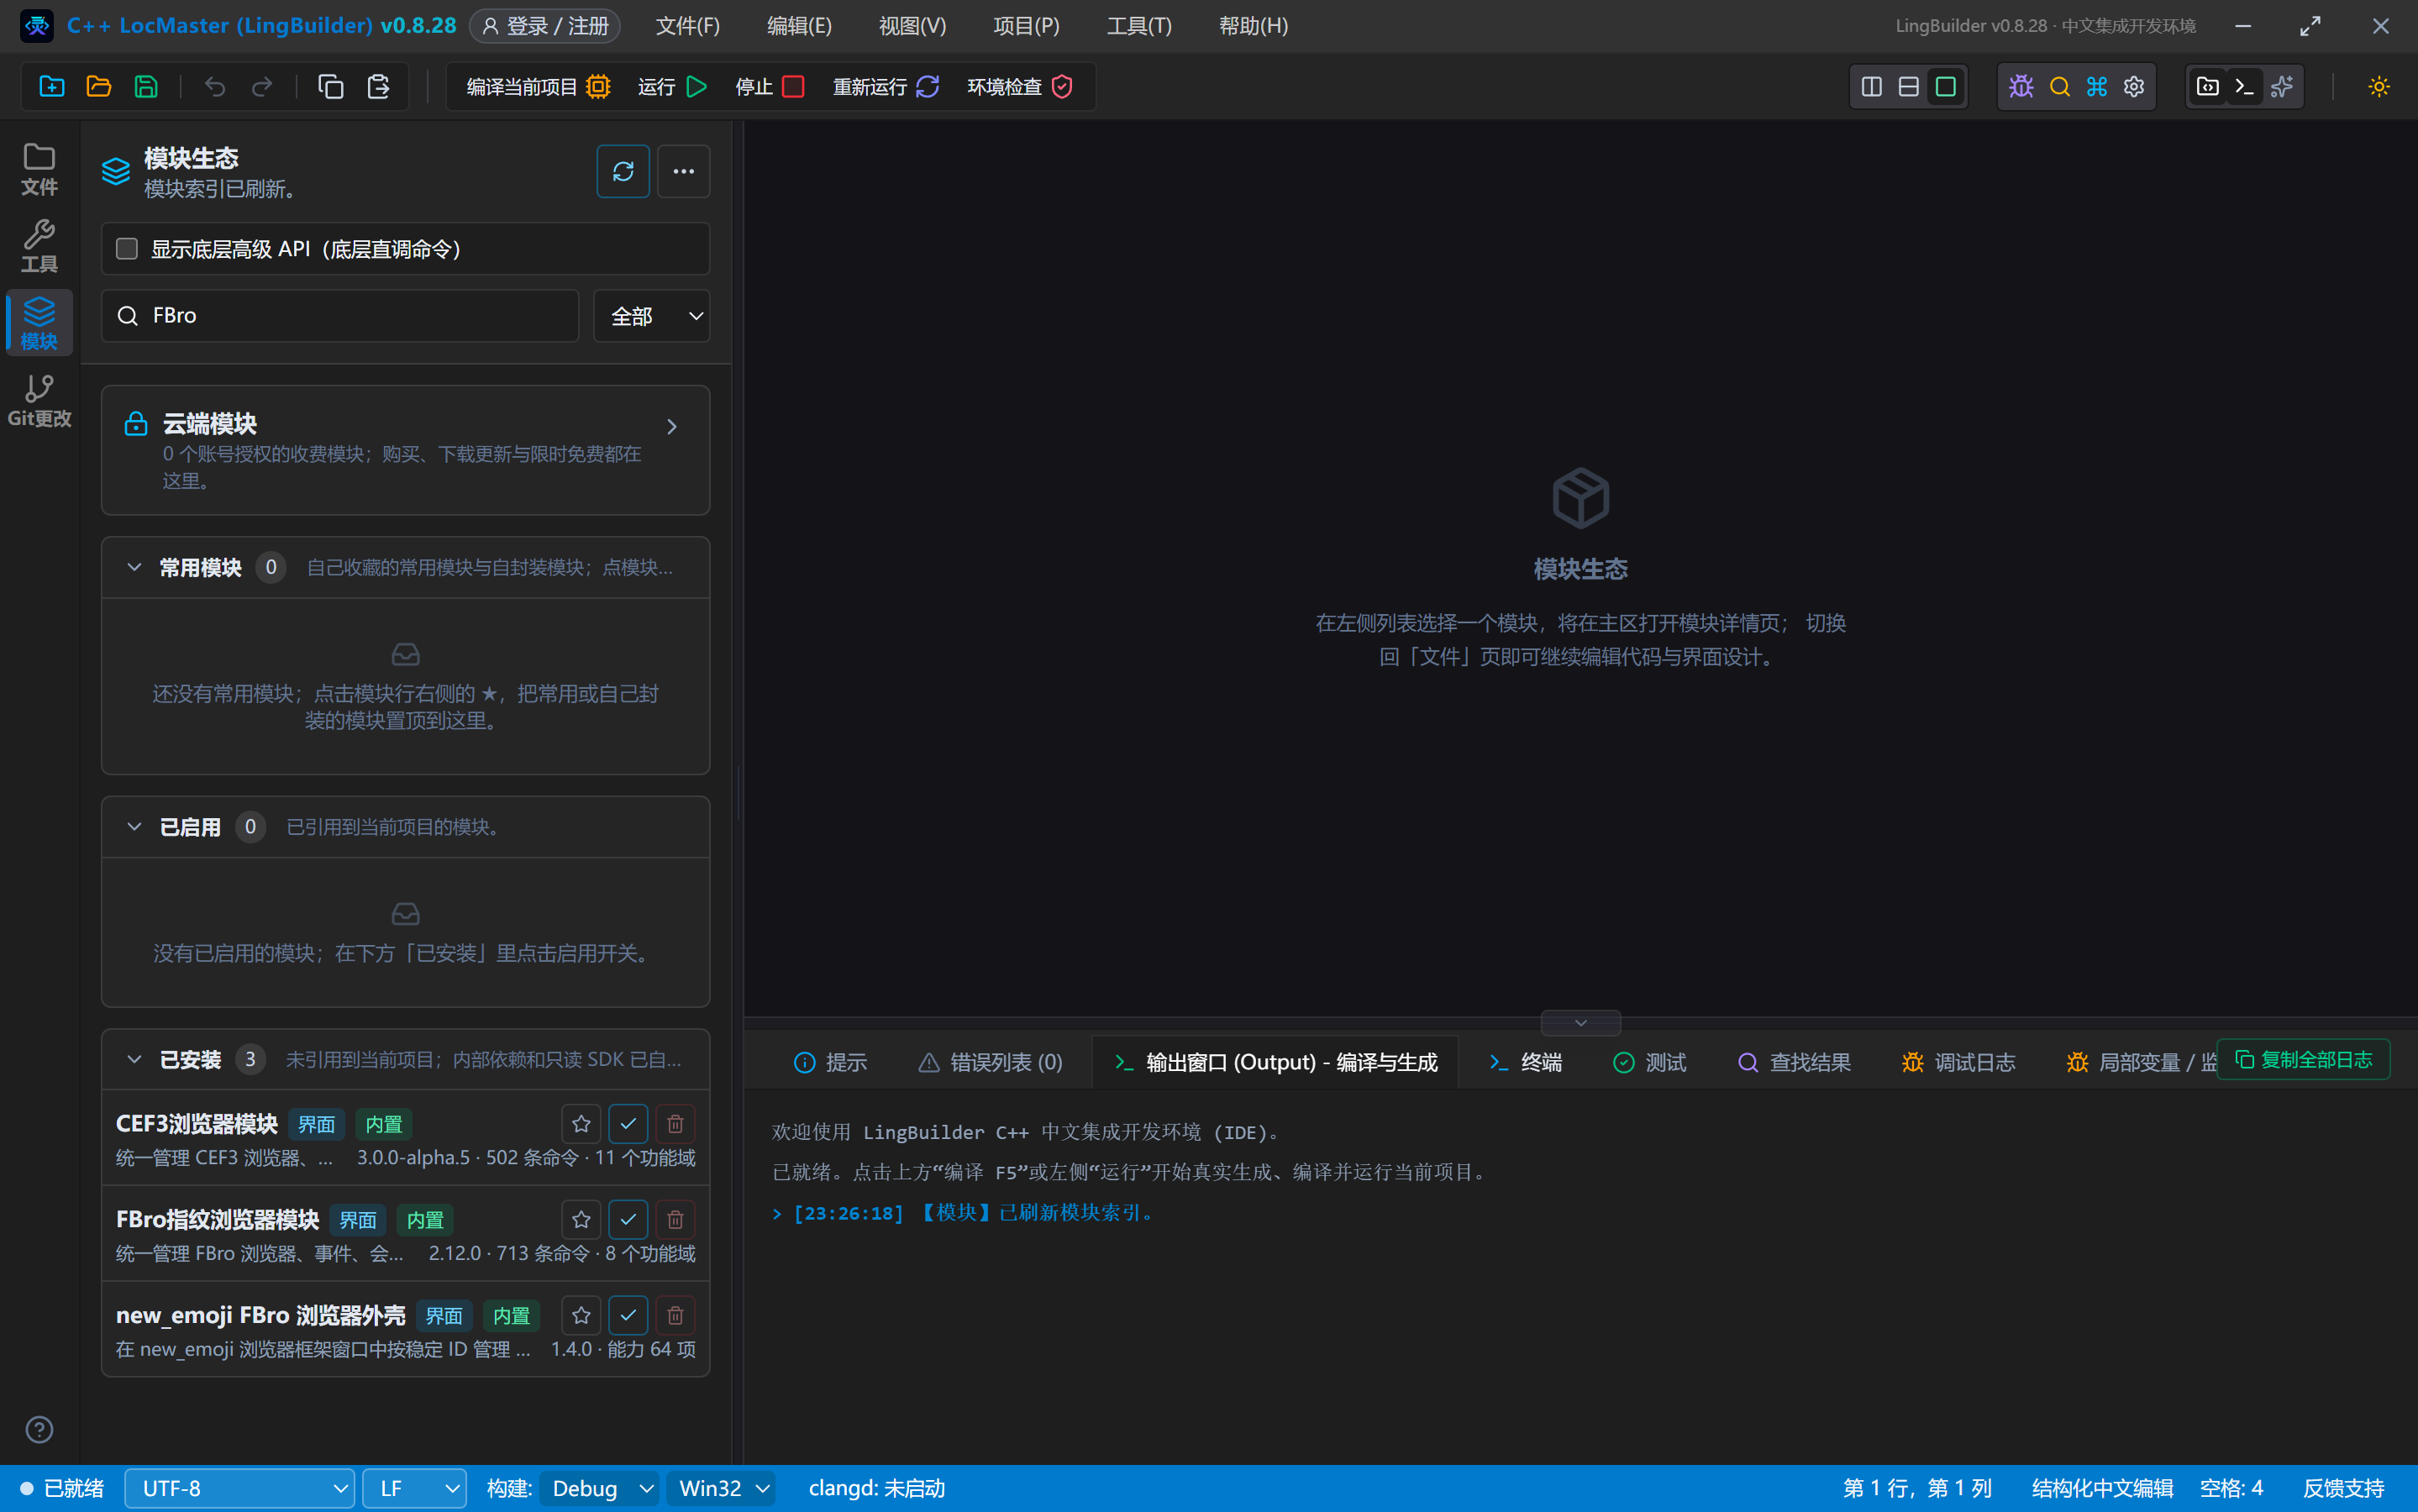
Task: Star the CEF3浏览器模块 as favorite
Action: click(x=581, y=1124)
